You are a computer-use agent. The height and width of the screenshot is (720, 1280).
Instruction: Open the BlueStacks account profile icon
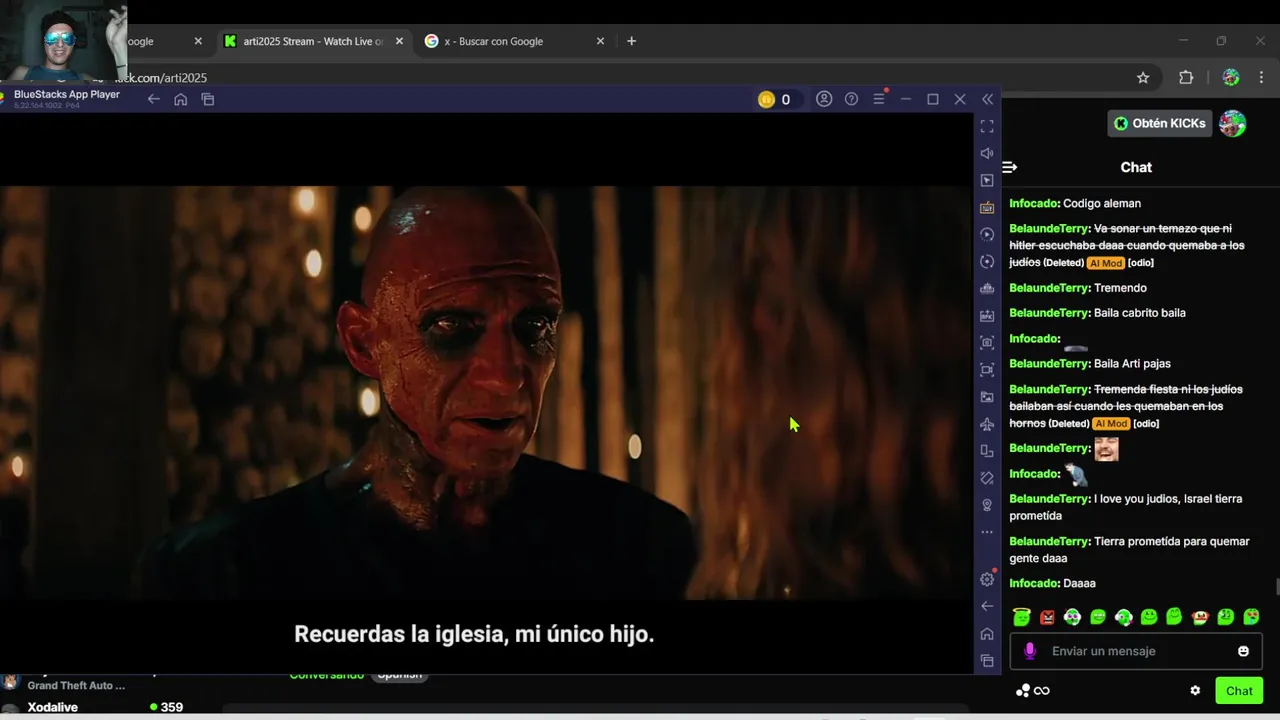point(824,99)
